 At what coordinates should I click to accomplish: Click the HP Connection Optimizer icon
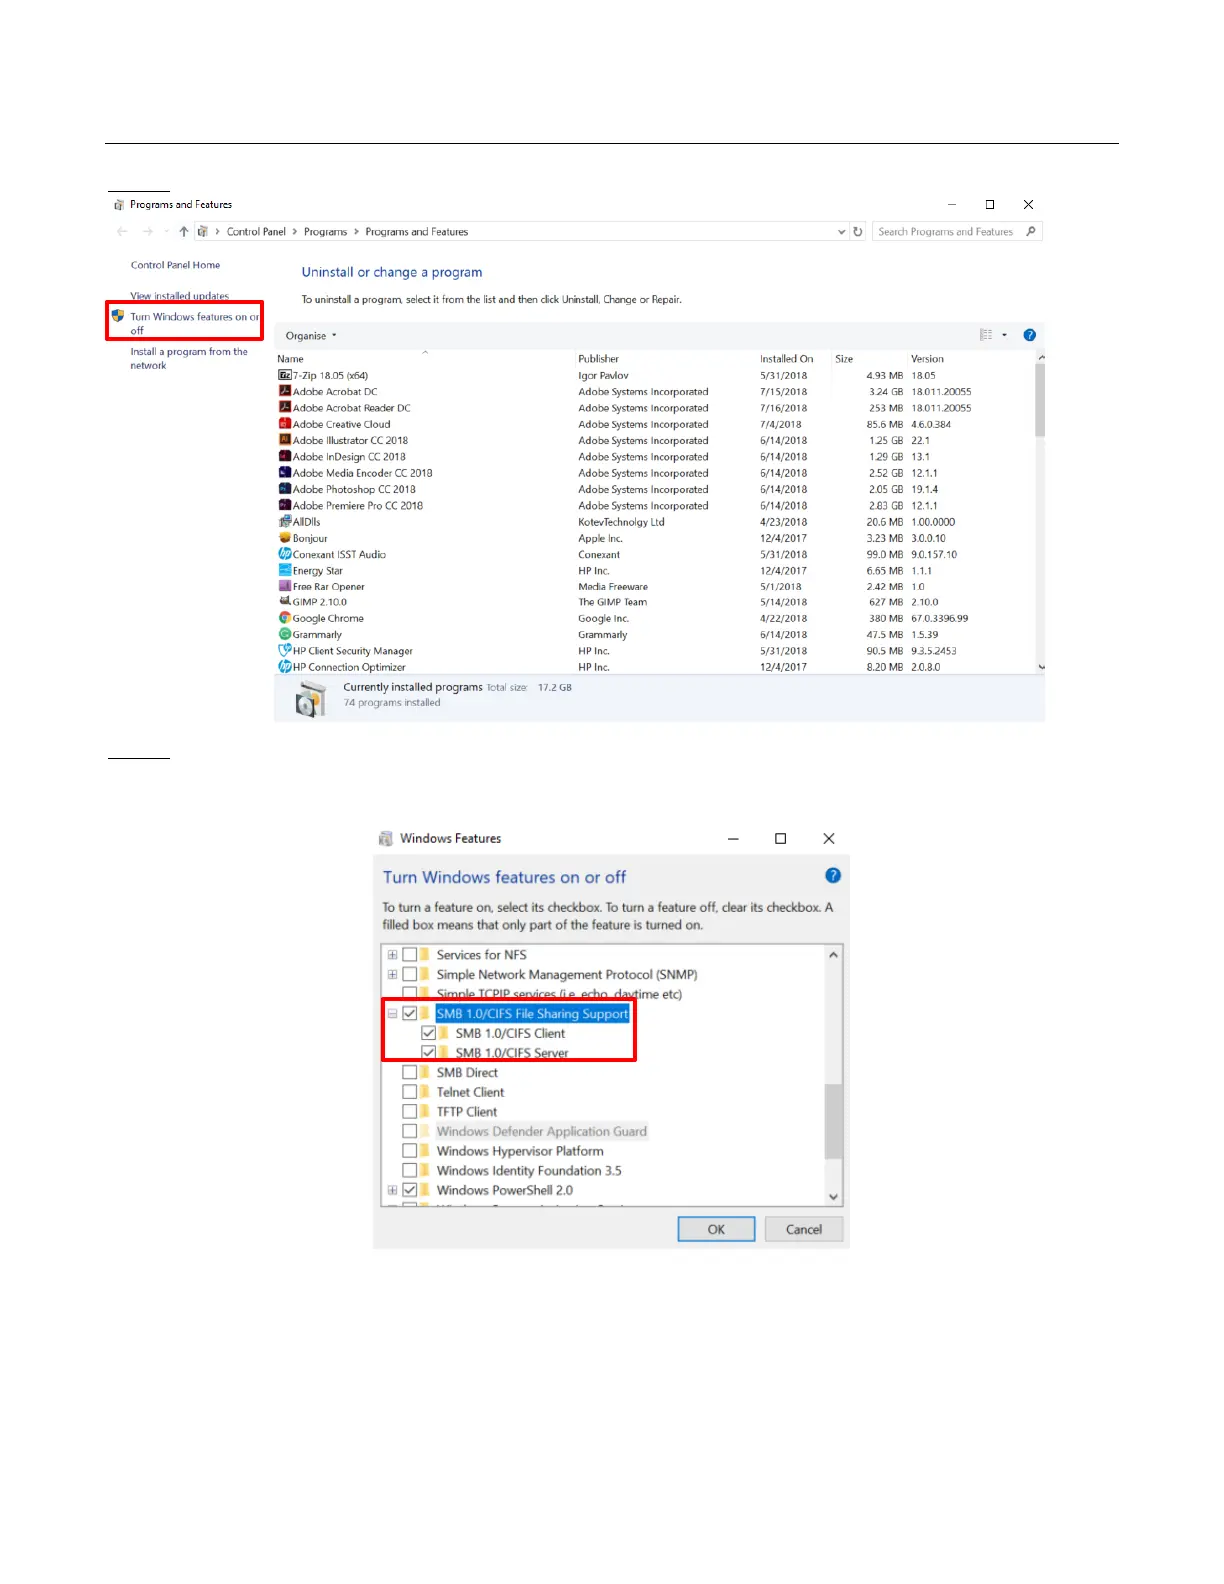(285, 667)
